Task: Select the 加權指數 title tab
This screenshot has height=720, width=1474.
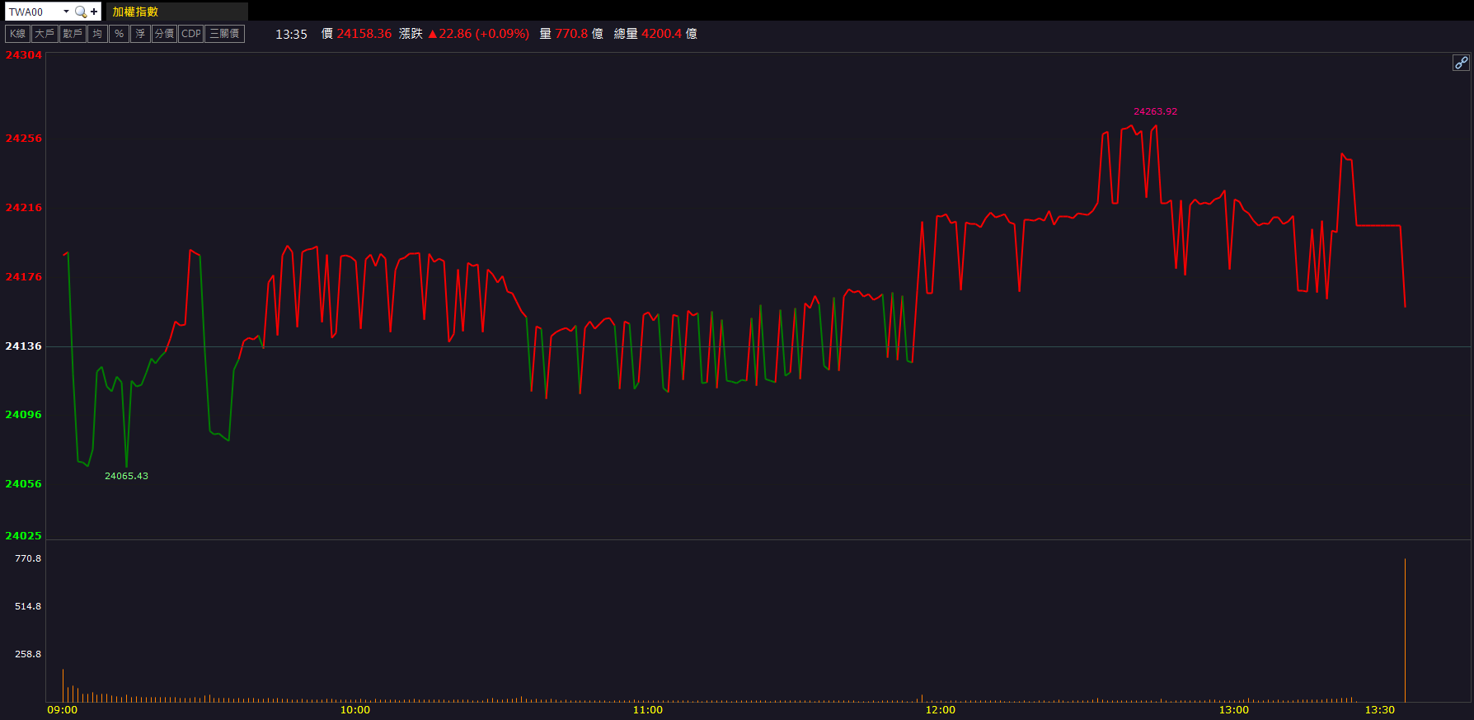Action: pyautogui.click(x=176, y=12)
